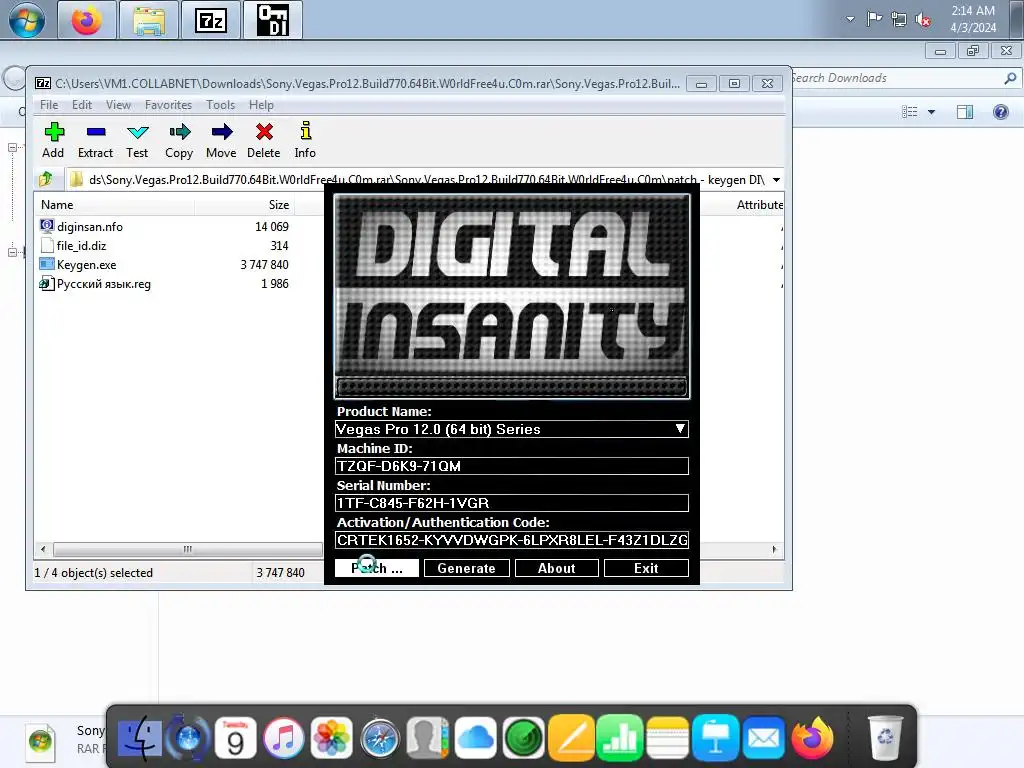This screenshot has height=768, width=1024.
Task: Click the Search Downloads box in Explorer
Action: click(x=895, y=78)
